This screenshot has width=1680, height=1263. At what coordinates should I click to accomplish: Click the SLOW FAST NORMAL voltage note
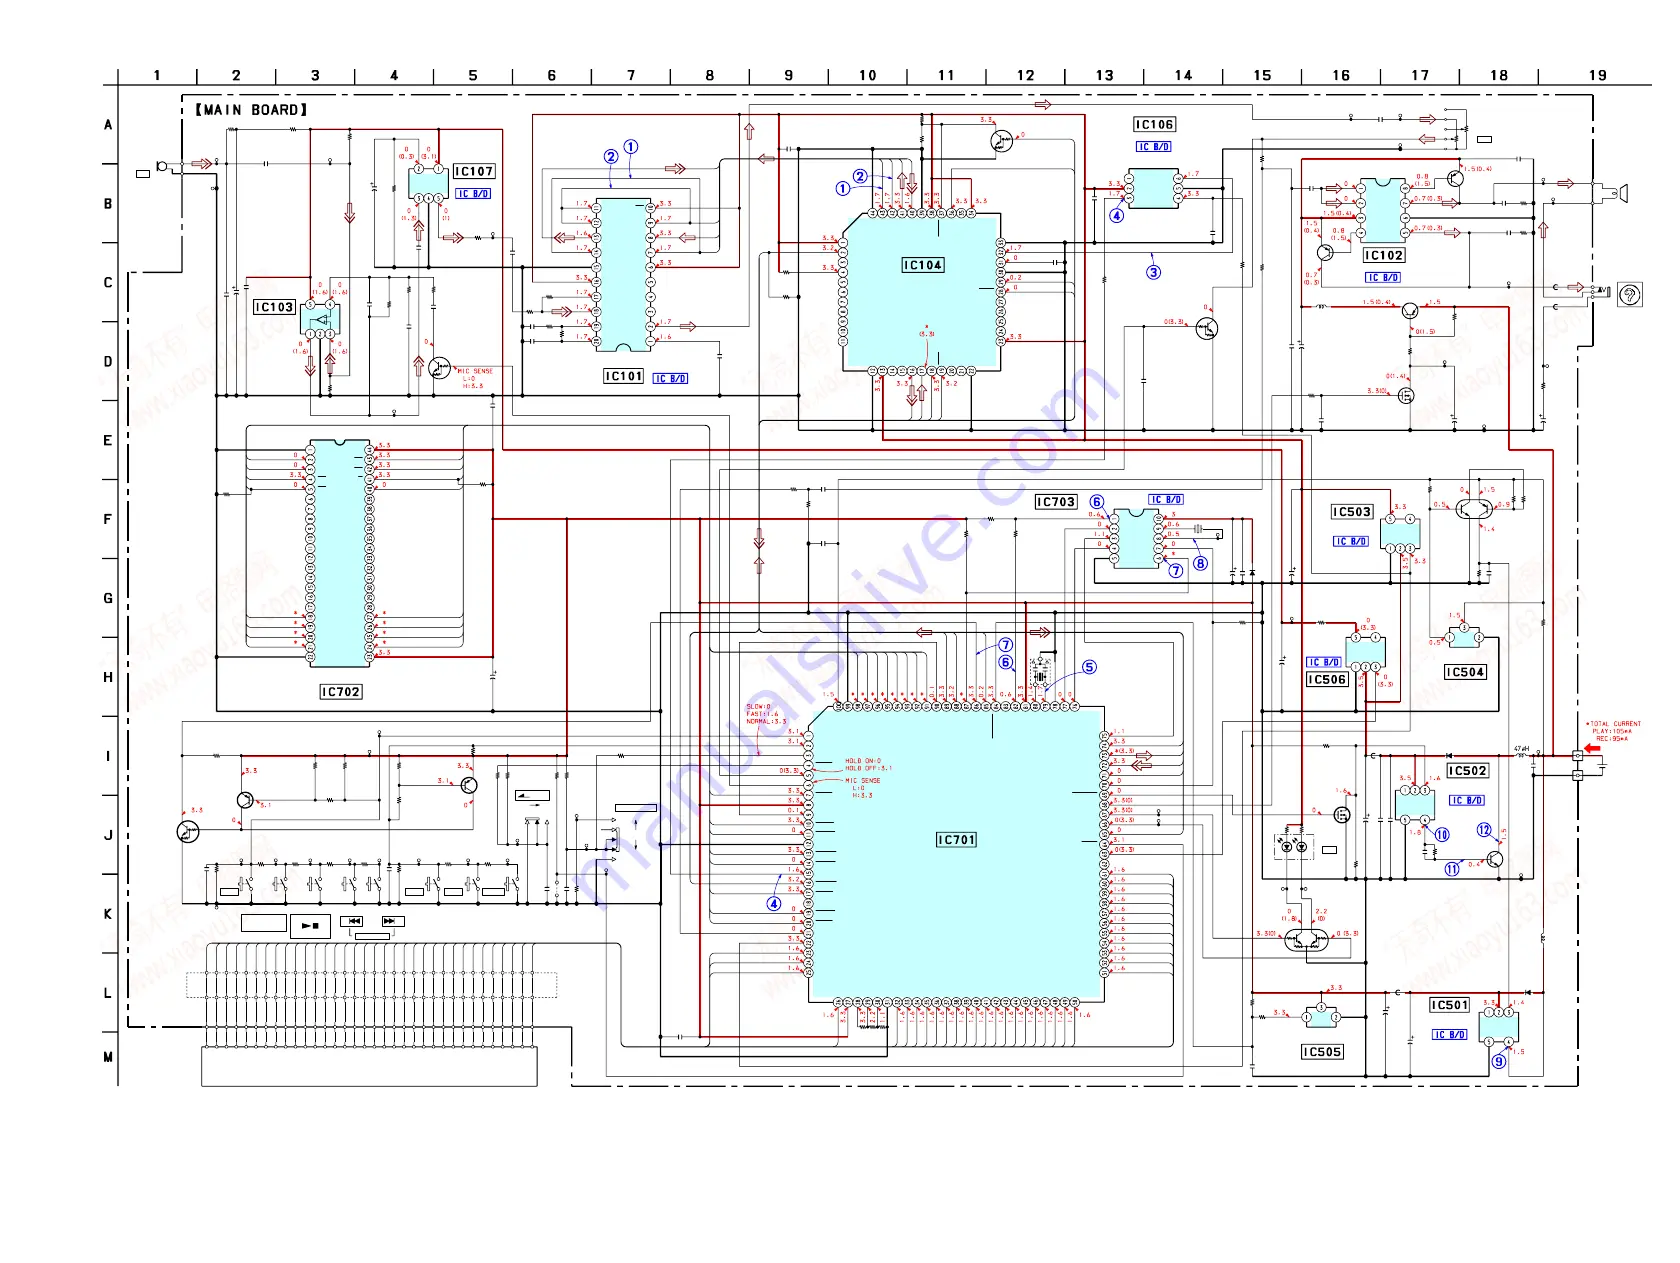click(x=766, y=714)
